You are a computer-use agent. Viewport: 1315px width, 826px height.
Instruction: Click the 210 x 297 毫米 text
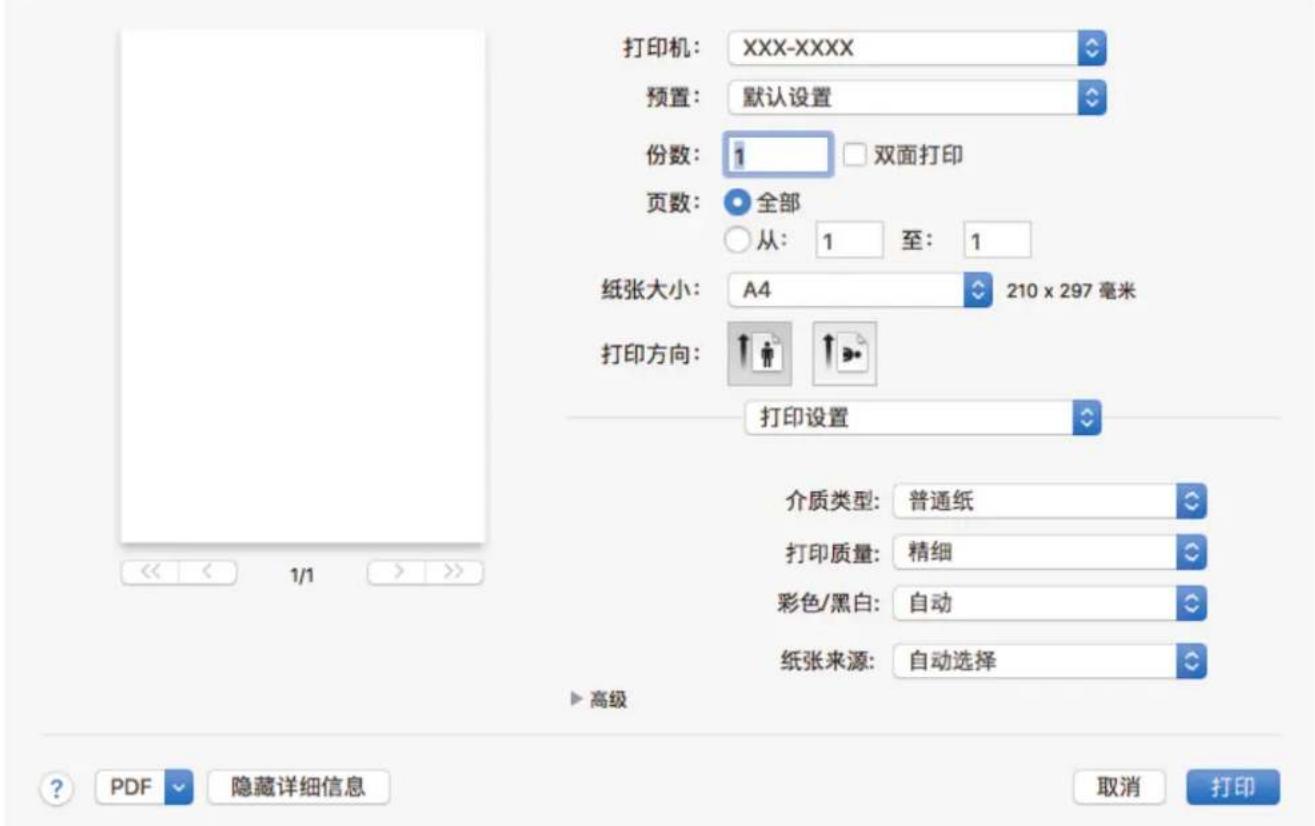click(x=1071, y=292)
